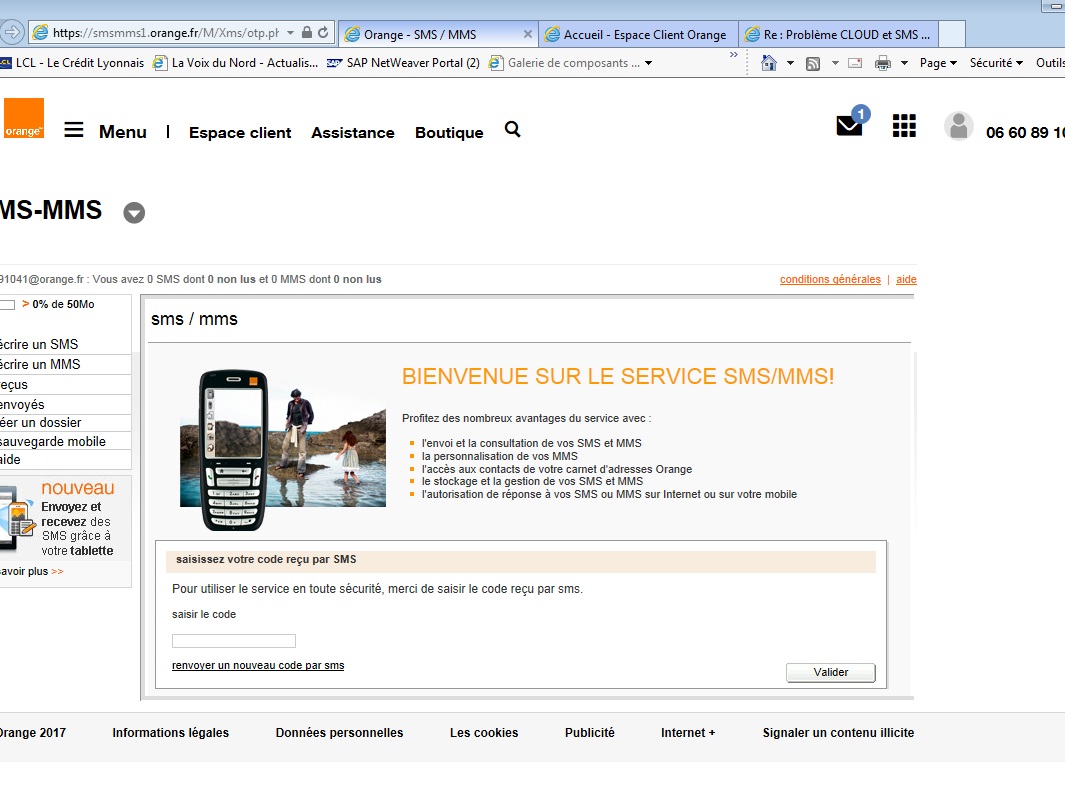Select the Orange - SMS / MMS tab
Image resolution: width=1065 pixels, height=786 pixels.
(438, 34)
